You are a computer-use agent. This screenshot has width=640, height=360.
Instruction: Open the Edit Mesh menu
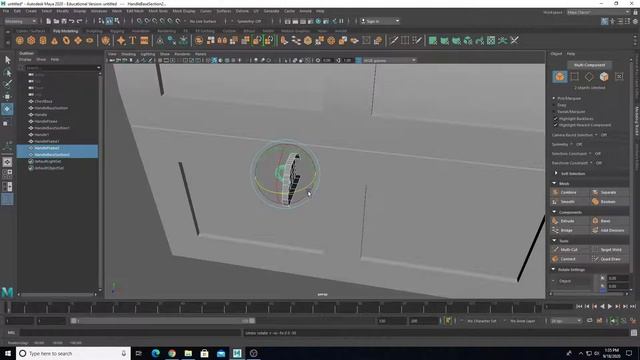coord(135,11)
